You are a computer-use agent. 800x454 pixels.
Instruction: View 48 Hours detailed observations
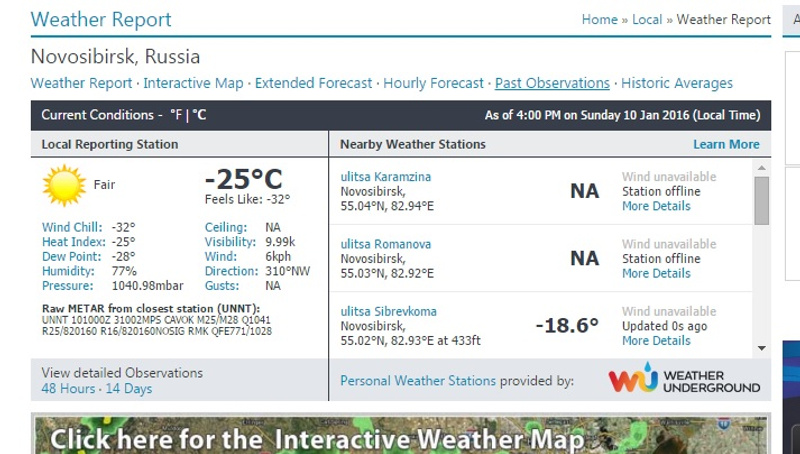pyautogui.click(x=68, y=388)
